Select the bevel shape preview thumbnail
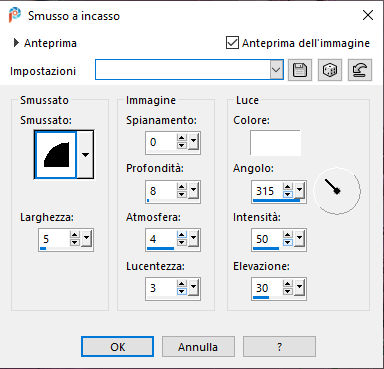Viewport: 384px width, 369px height. pos(56,155)
